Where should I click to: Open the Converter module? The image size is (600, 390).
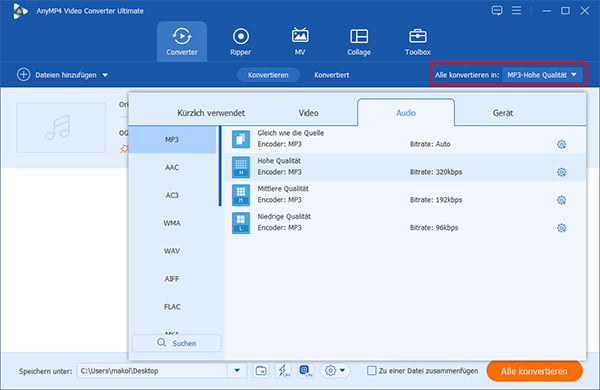point(182,41)
